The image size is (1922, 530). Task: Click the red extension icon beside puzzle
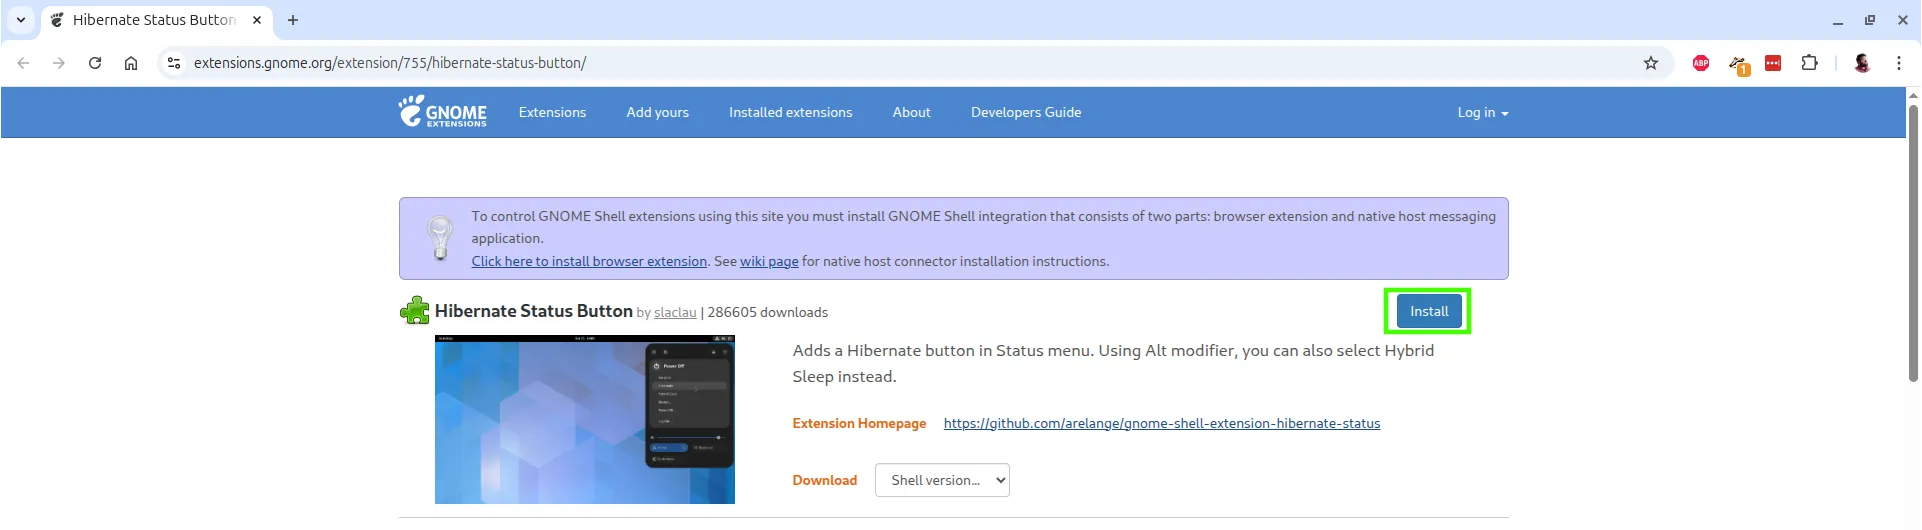[x=1773, y=63]
